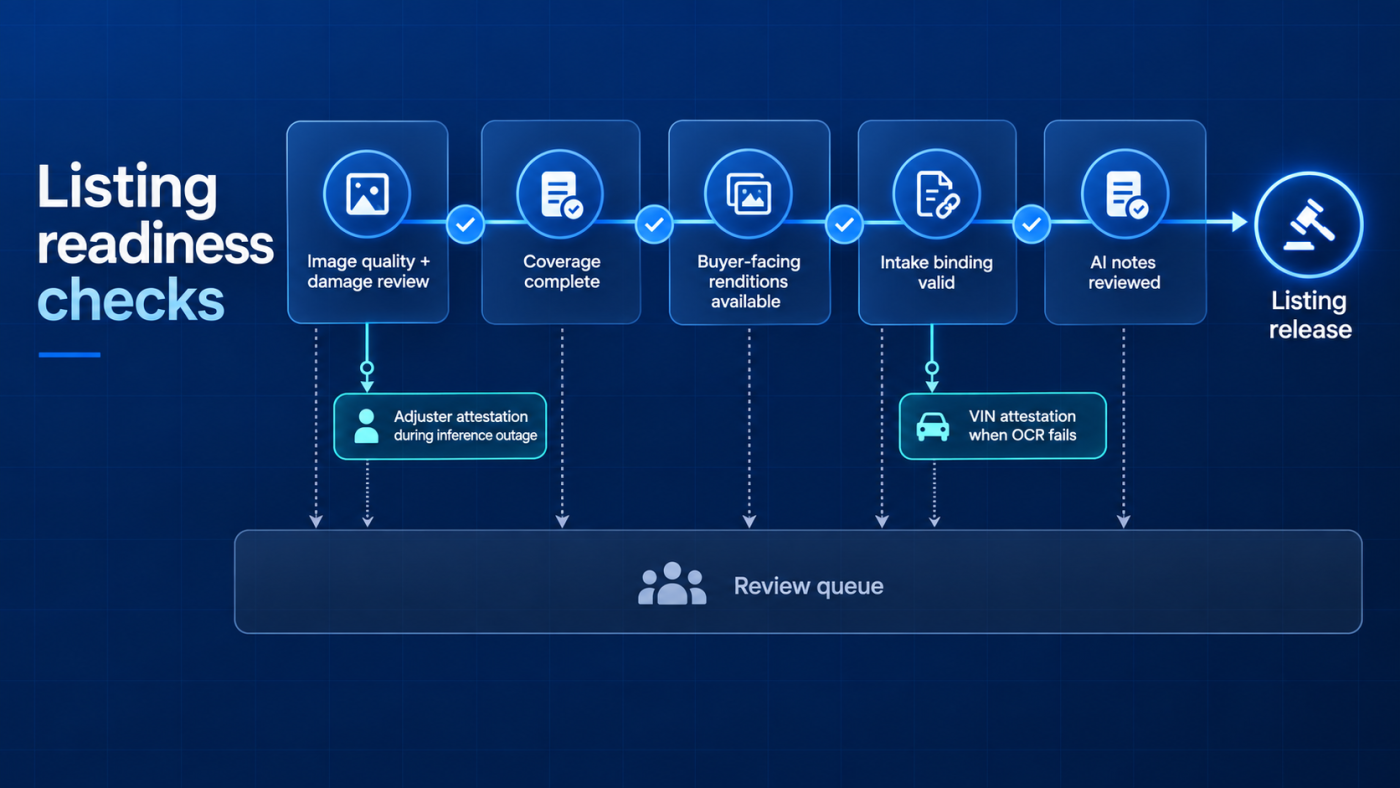Click the "when OCR fails" text

(1022, 436)
